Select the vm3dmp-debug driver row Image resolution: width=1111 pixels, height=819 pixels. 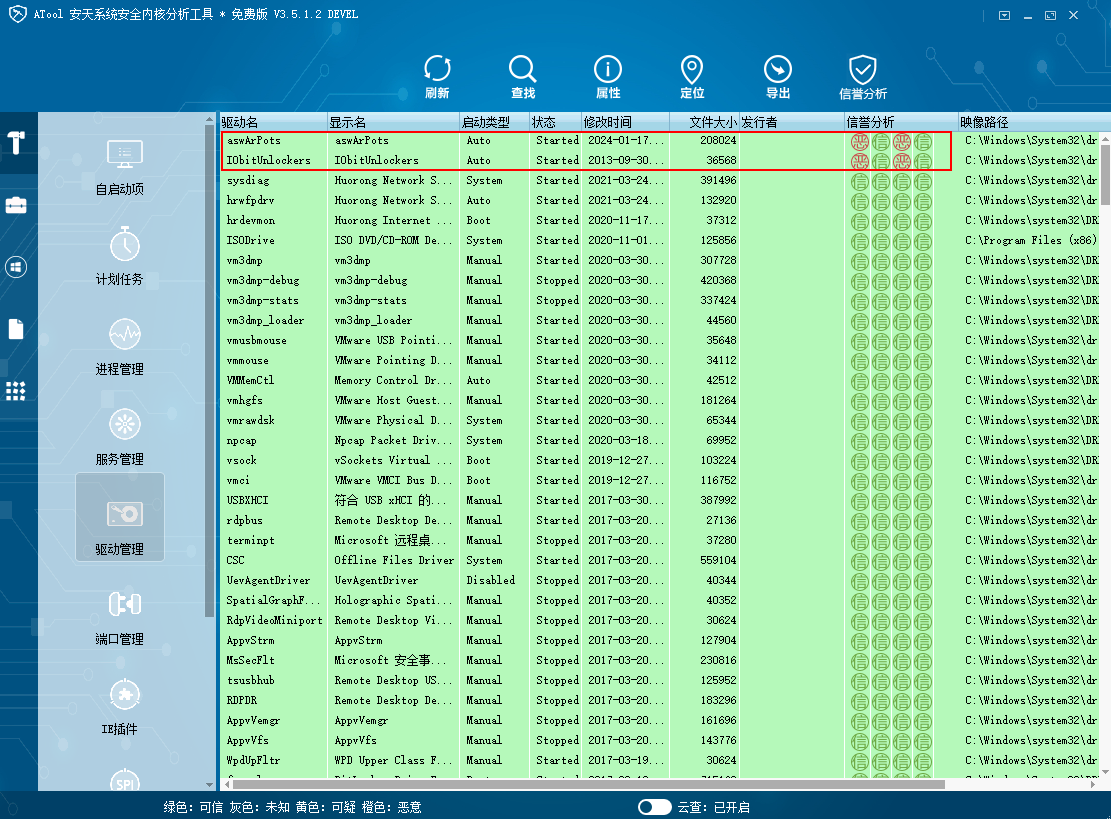pos(659,281)
